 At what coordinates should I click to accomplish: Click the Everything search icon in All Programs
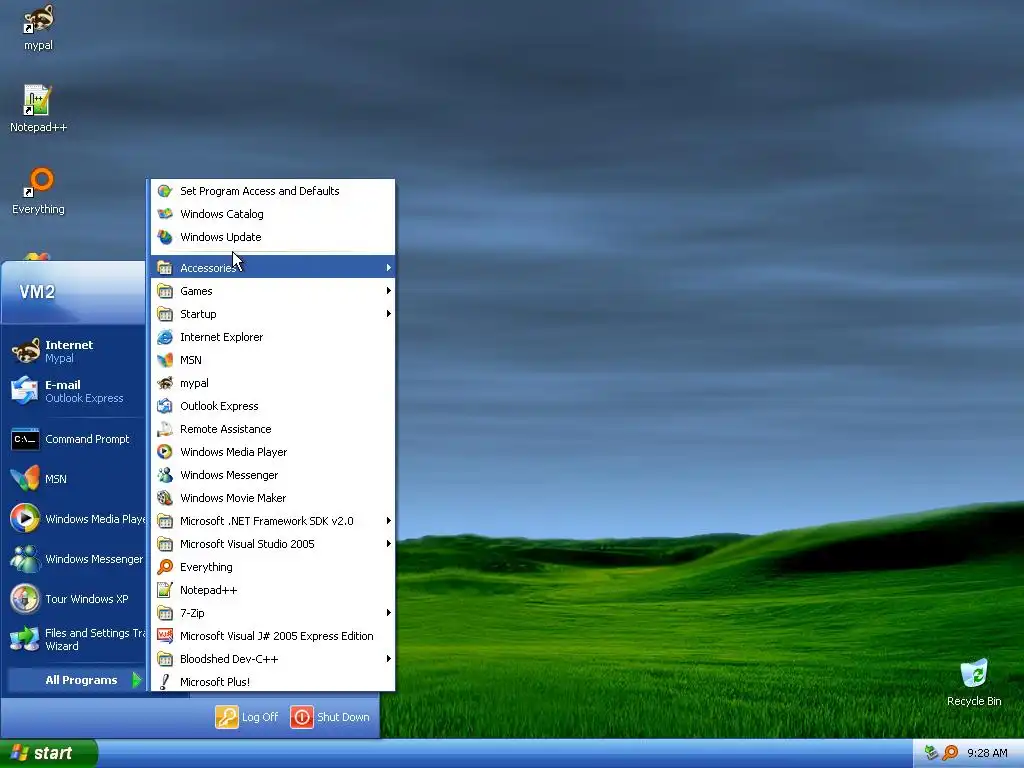[x=165, y=567]
